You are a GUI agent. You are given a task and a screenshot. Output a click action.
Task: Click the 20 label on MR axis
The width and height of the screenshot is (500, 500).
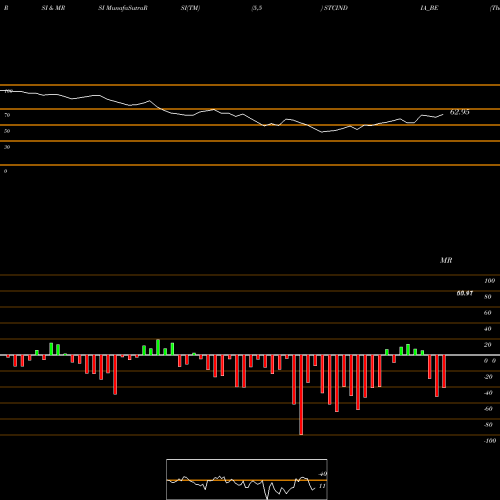[x=488, y=345]
